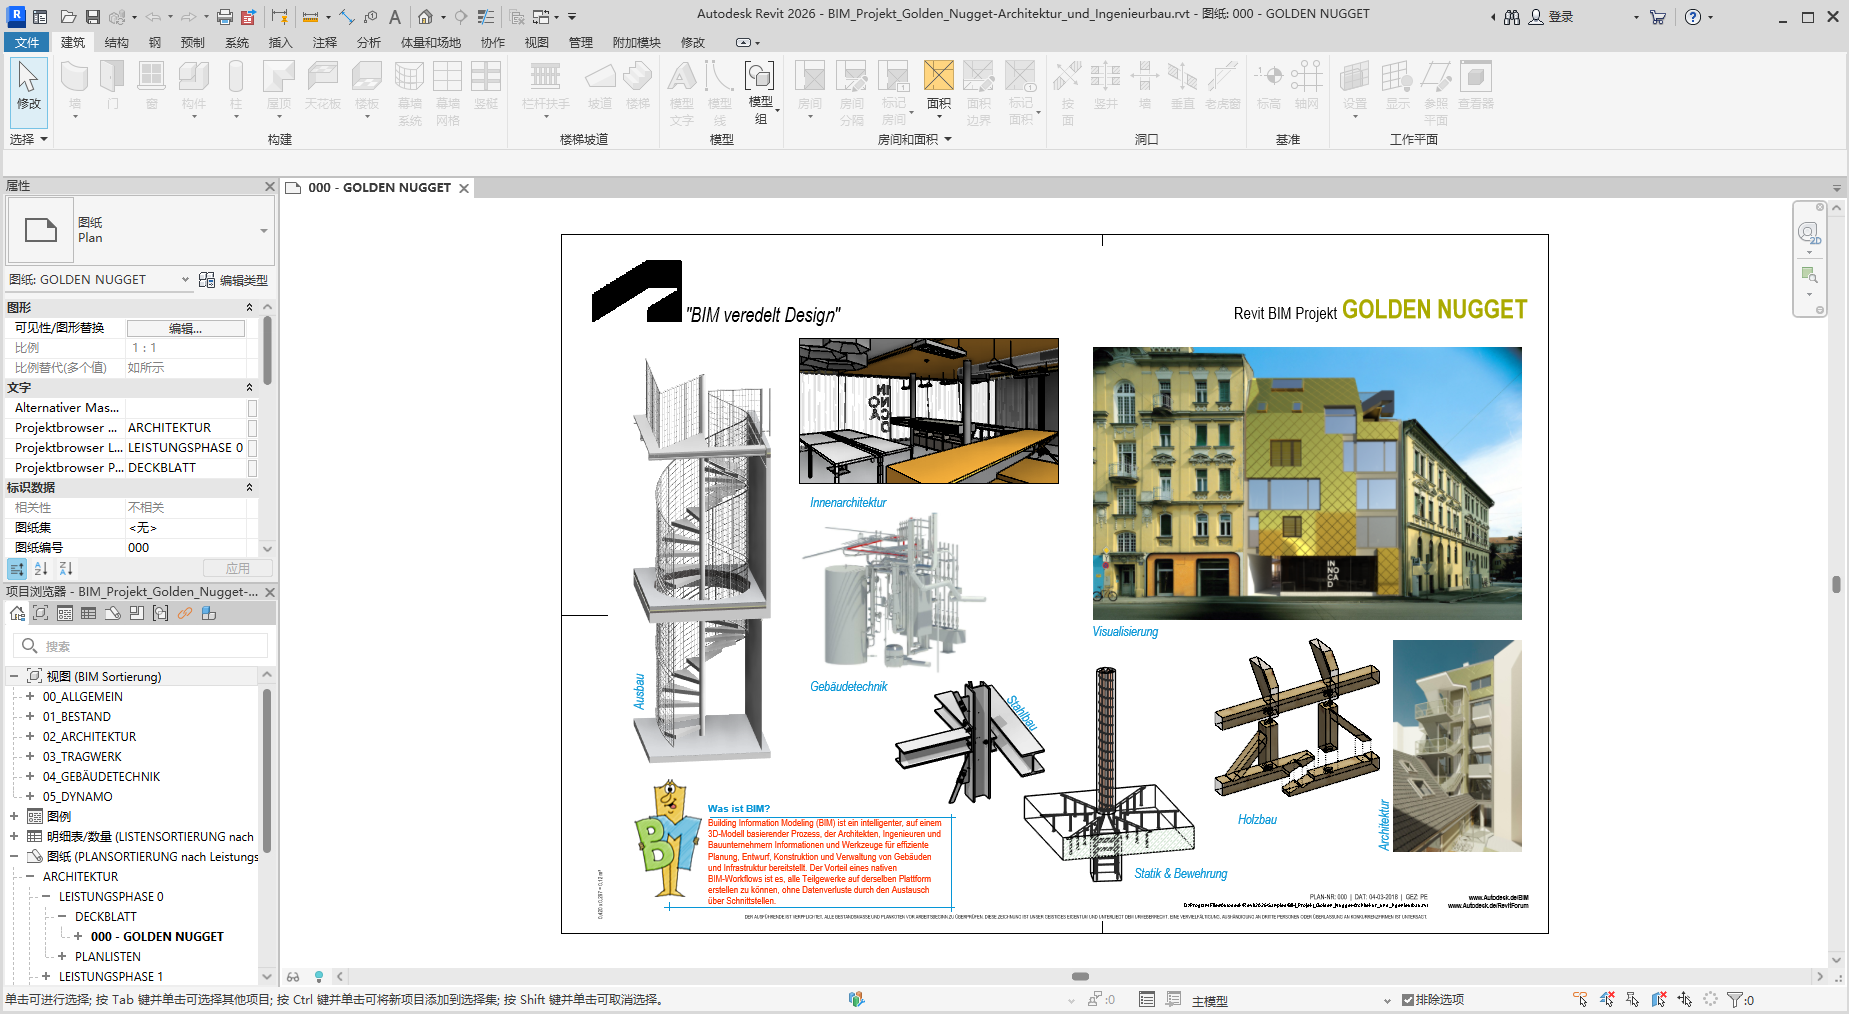Toggle checkbox in DECKBLATT property row
Viewport: 1849px width, 1014px height.
[252, 468]
